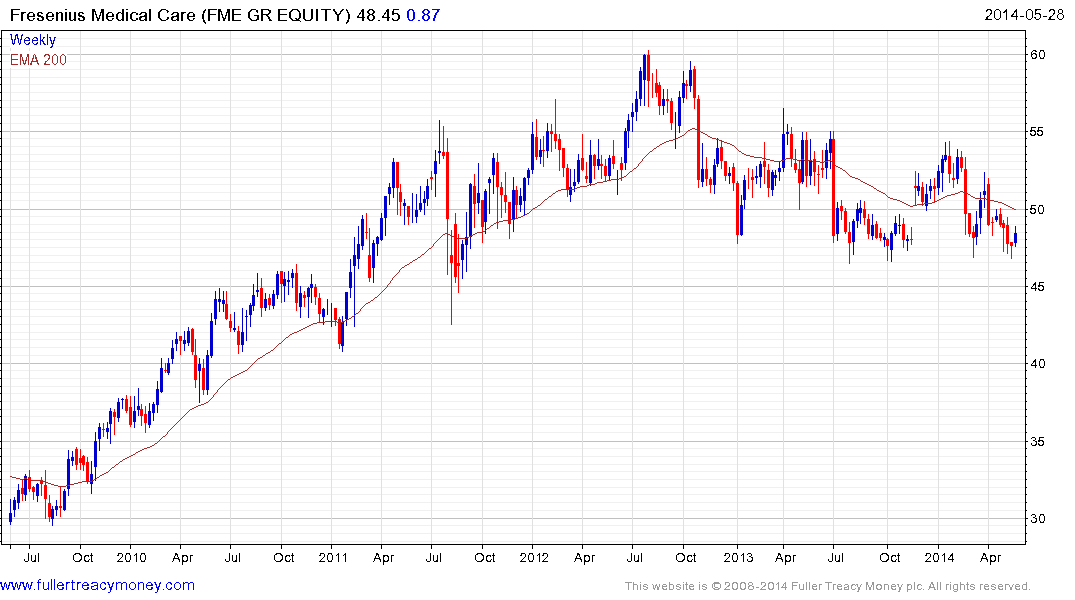Image resolution: width=1075 pixels, height=600 pixels.
Task: Click the EMA 200 legend label
Action: [38, 60]
